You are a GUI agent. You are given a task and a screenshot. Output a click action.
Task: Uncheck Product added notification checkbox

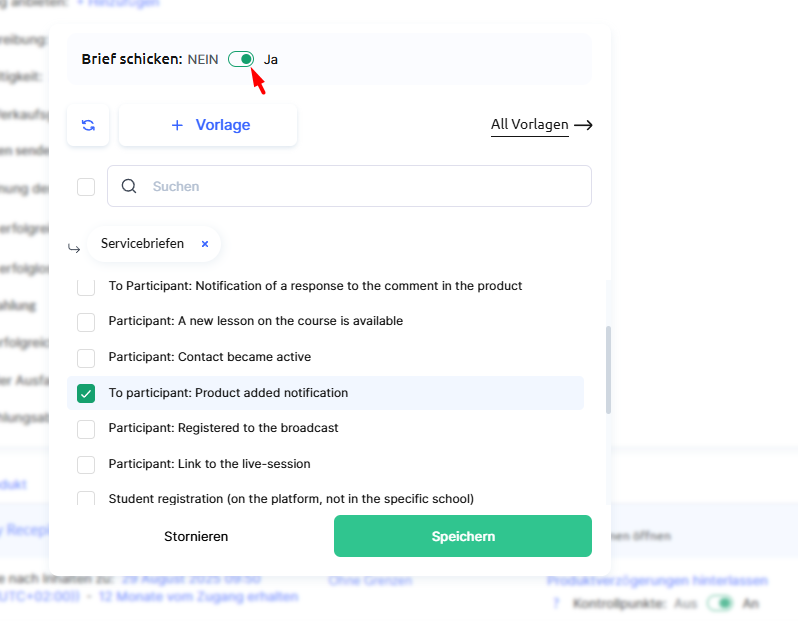pyautogui.click(x=86, y=393)
